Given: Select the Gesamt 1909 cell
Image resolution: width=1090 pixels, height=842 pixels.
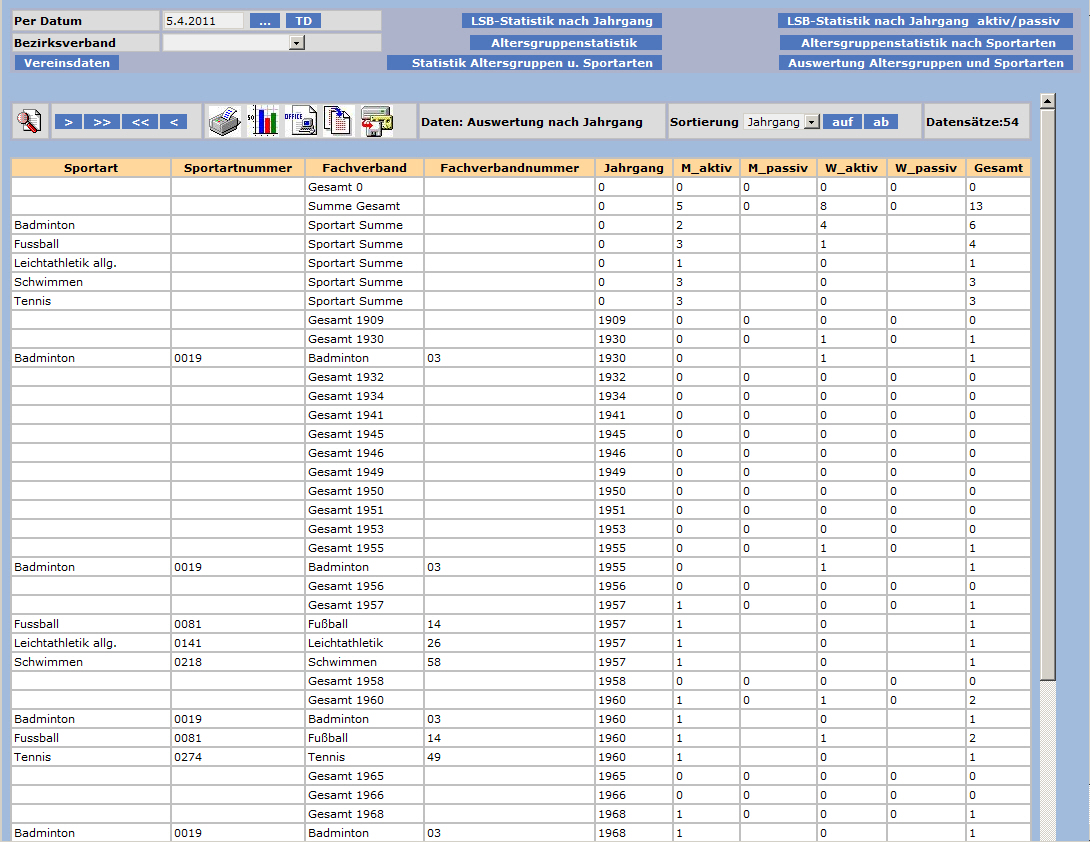Looking at the screenshot, I should pos(364,321).
